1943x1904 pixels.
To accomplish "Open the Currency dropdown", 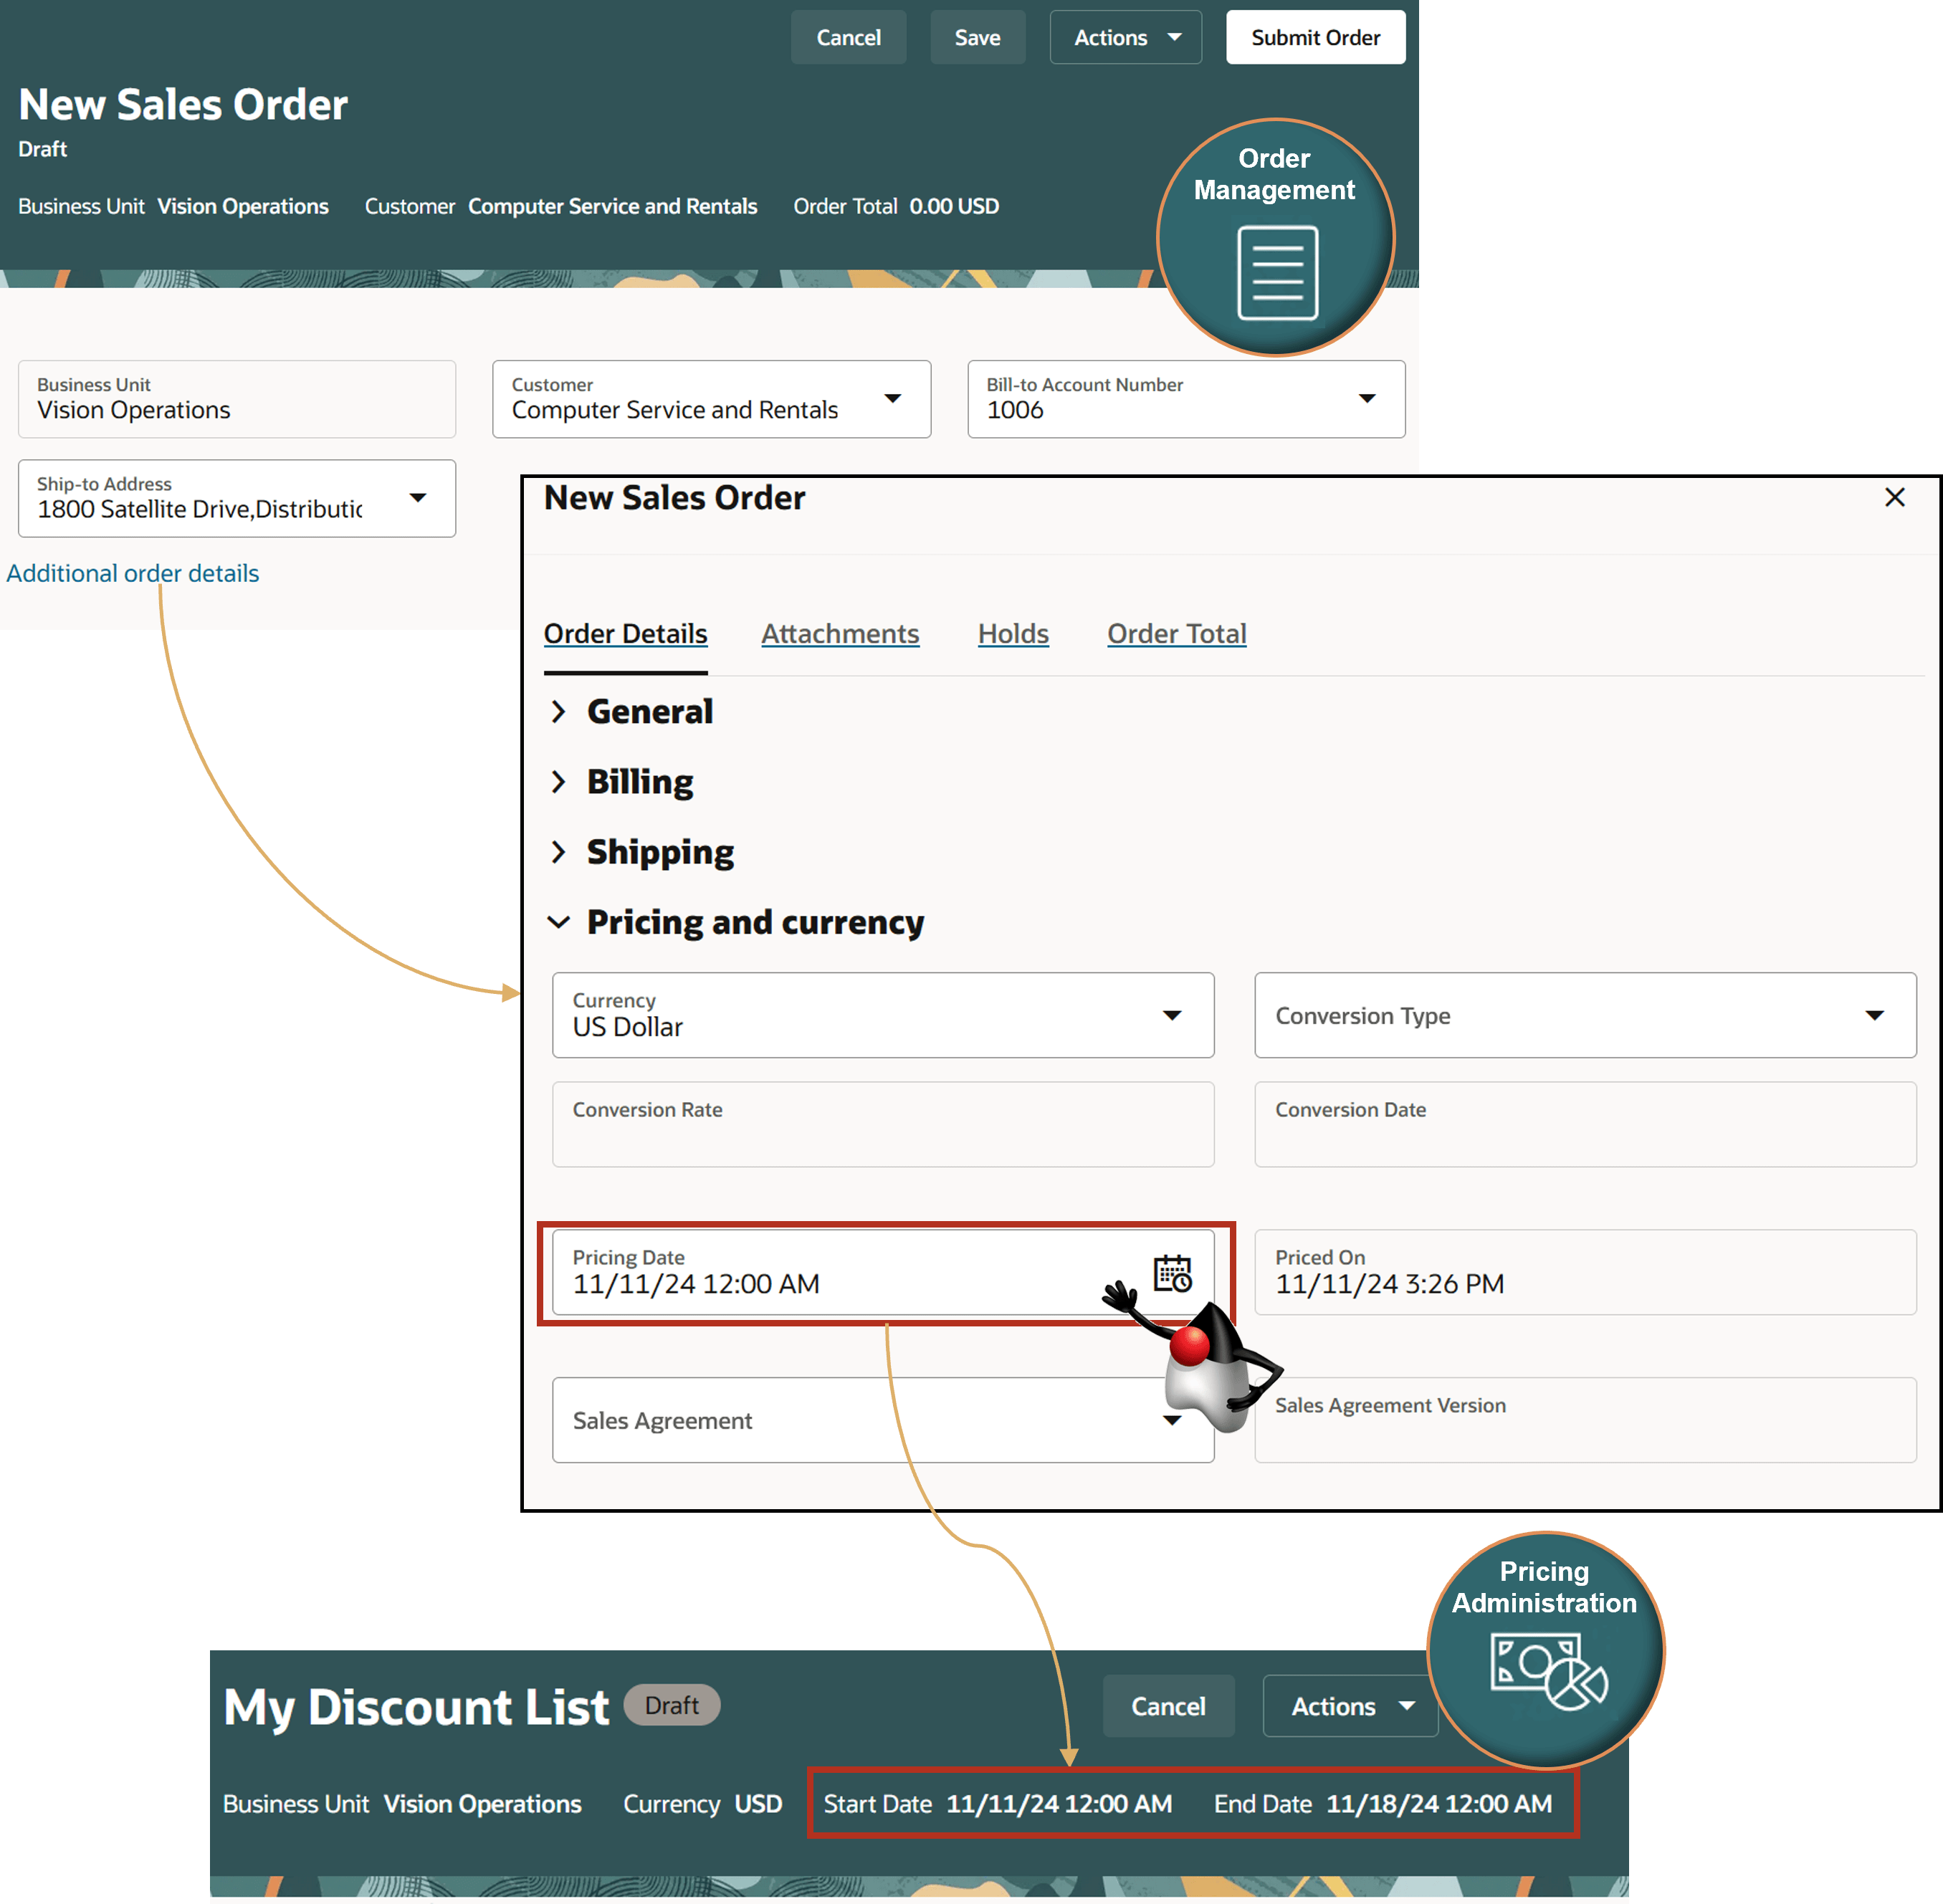I will pyautogui.click(x=1172, y=1015).
